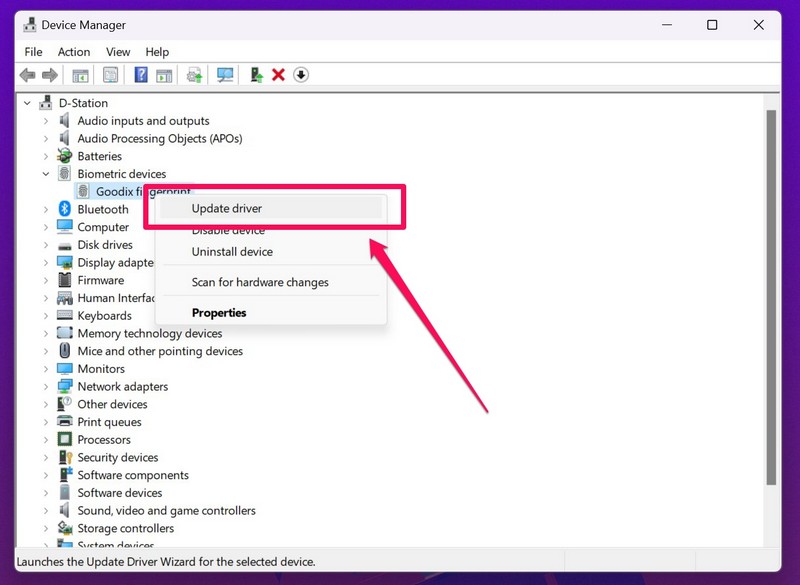Open the Action menu
Viewport: 800px width, 585px height.
(74, 51)
